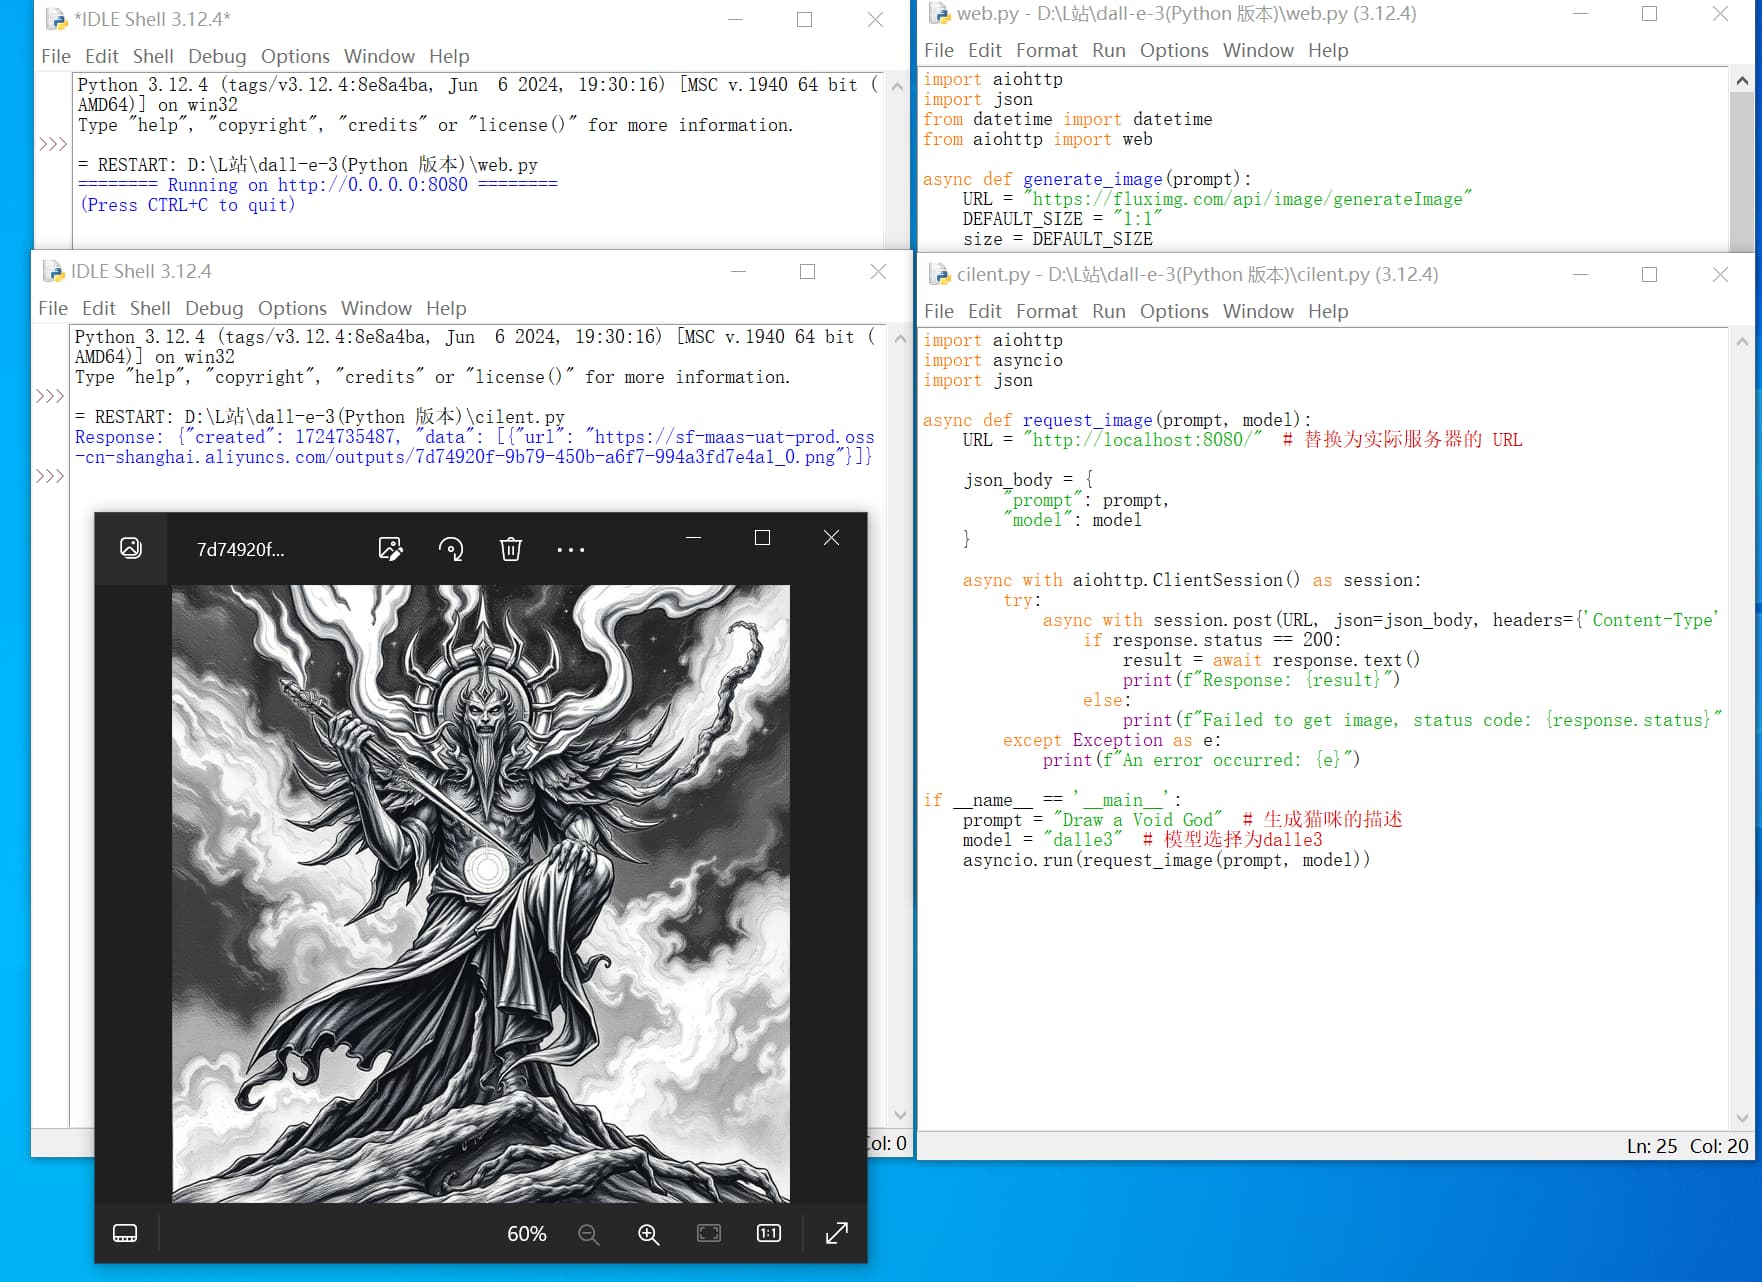This screenshot has height=1282, width=1762.
Task: Rotate the image in photo viewer
Action: (451, 549)
